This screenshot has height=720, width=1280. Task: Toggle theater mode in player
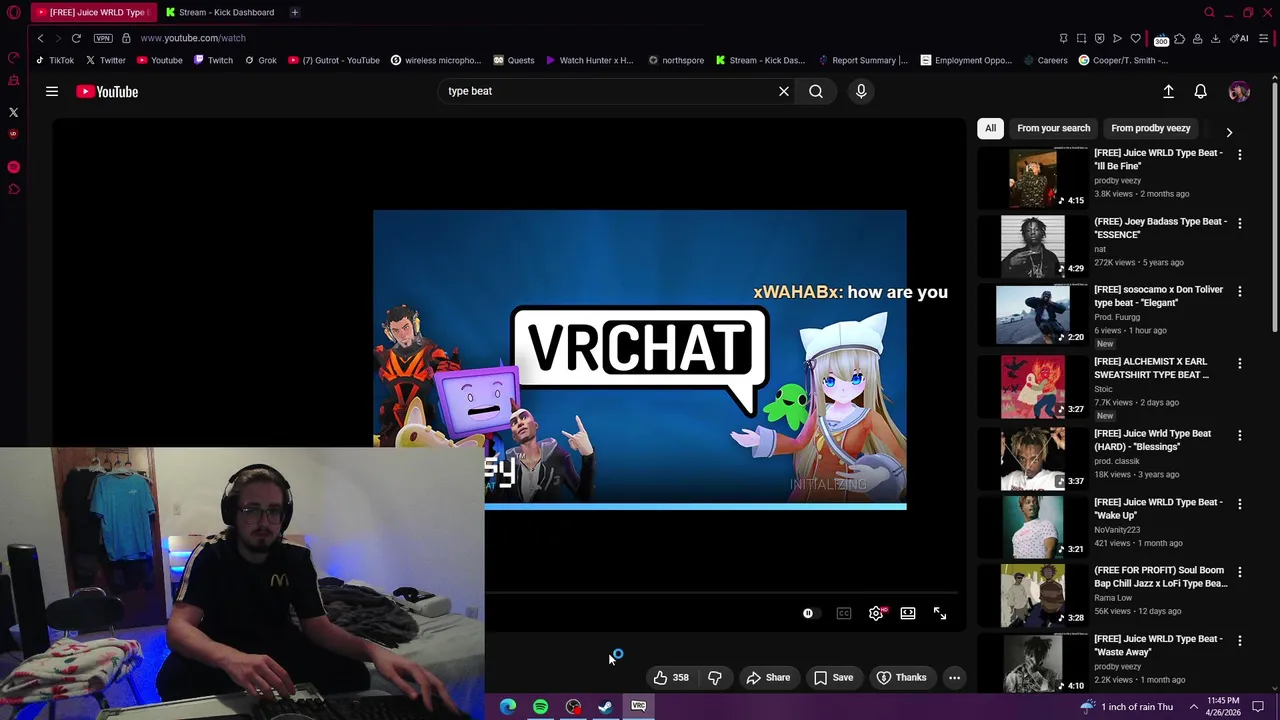[x=908, y=614]
